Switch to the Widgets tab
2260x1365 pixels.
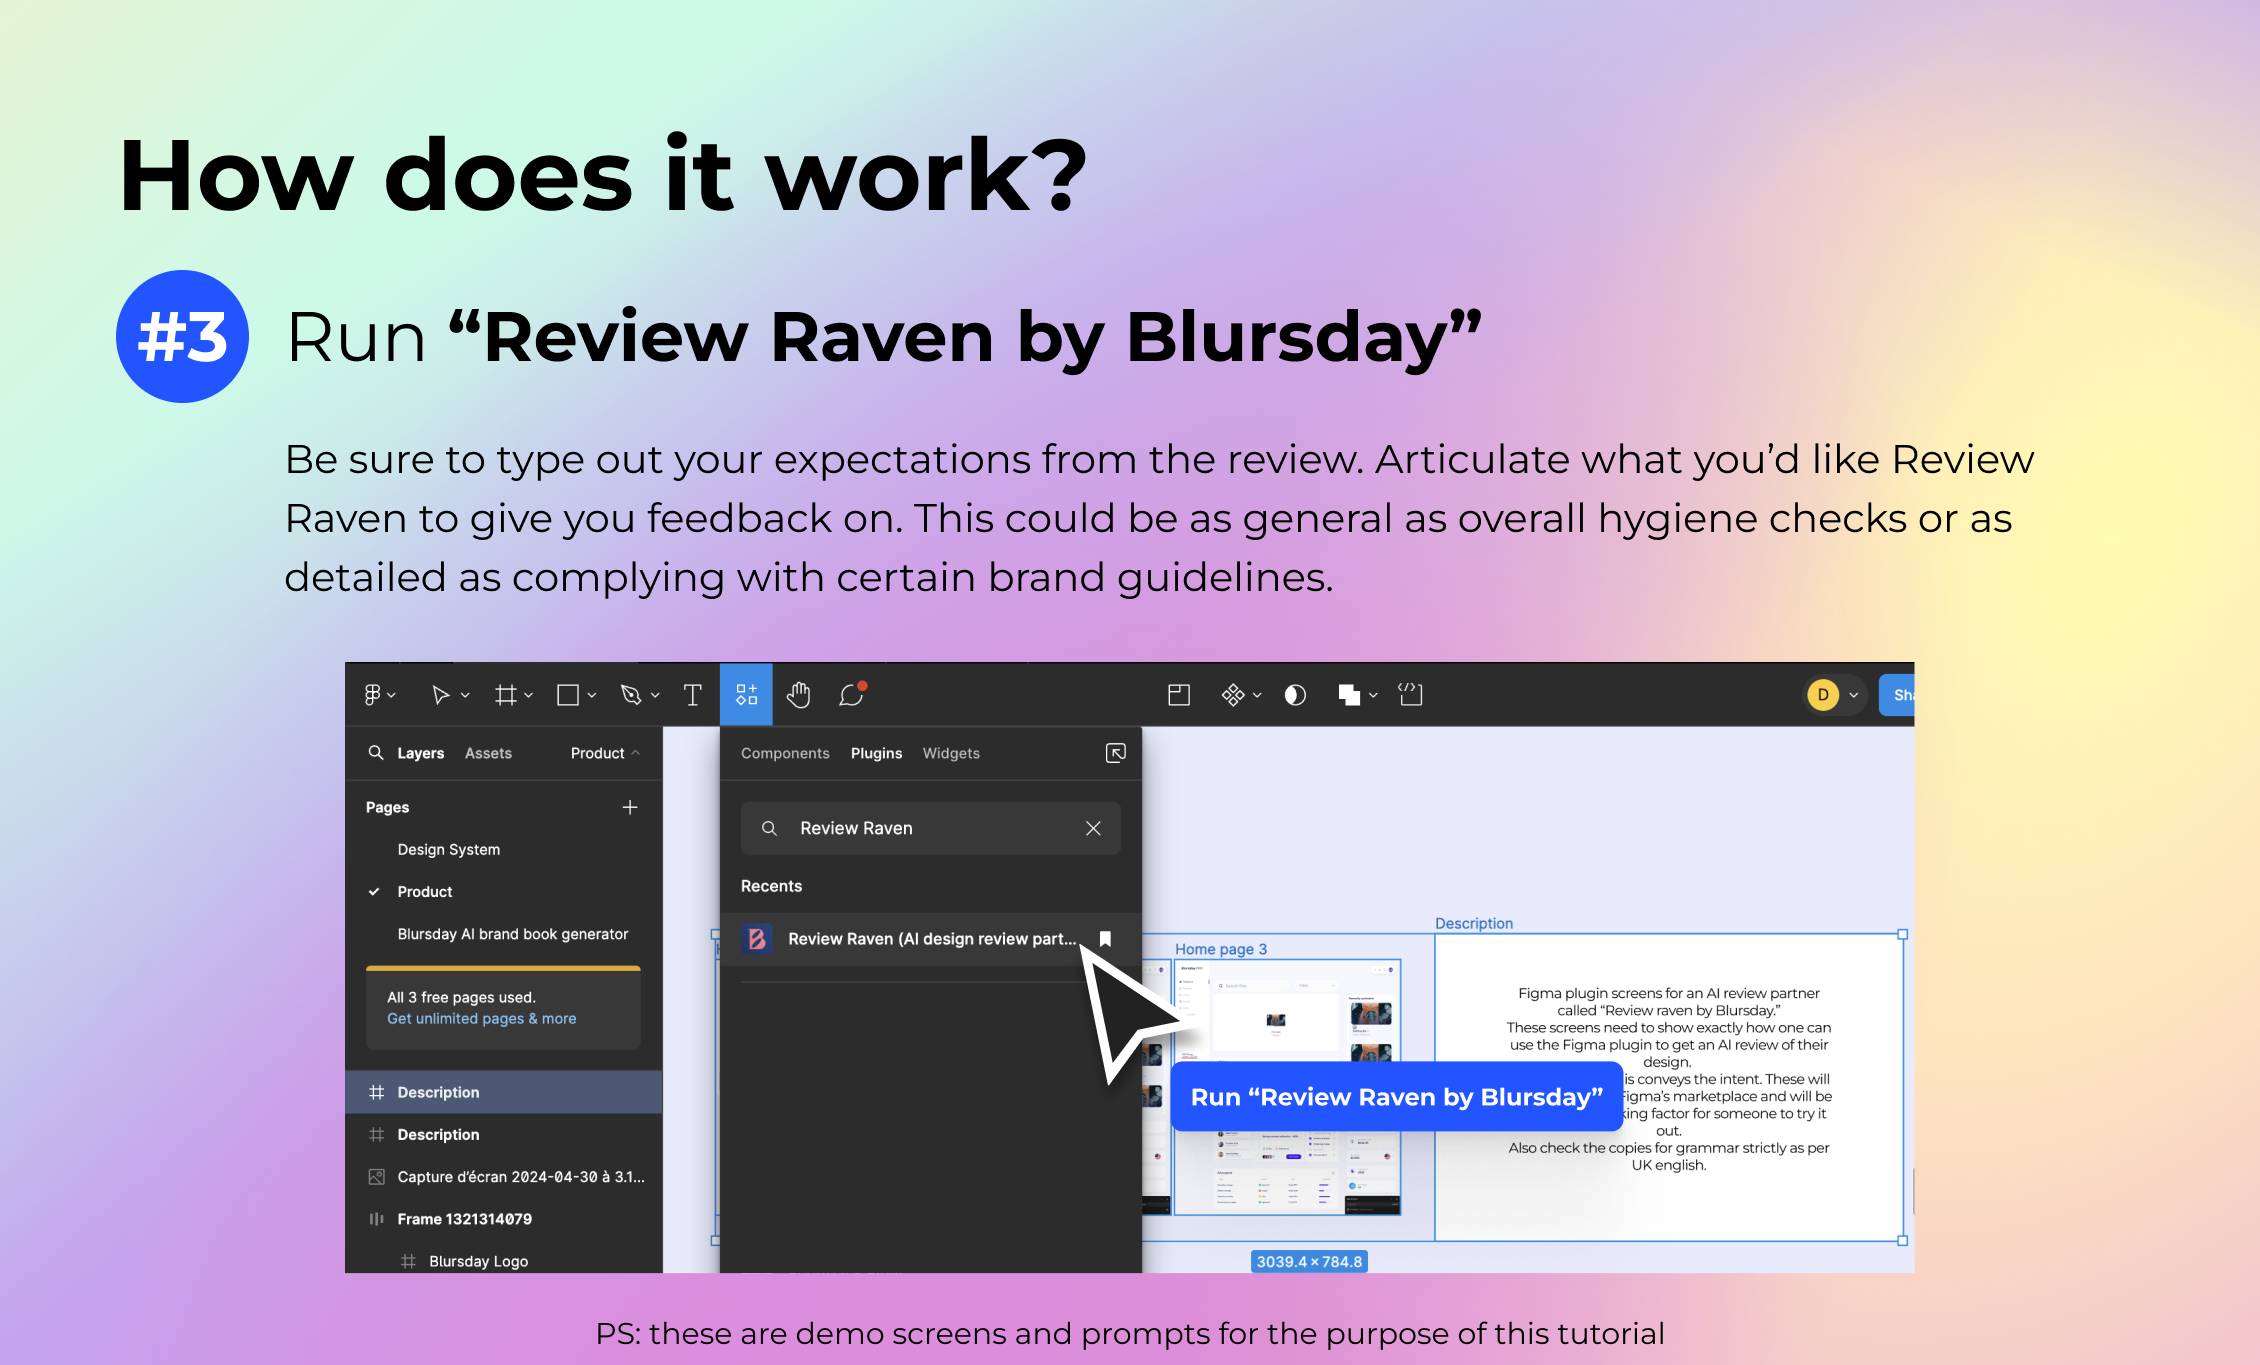[951, 753]
